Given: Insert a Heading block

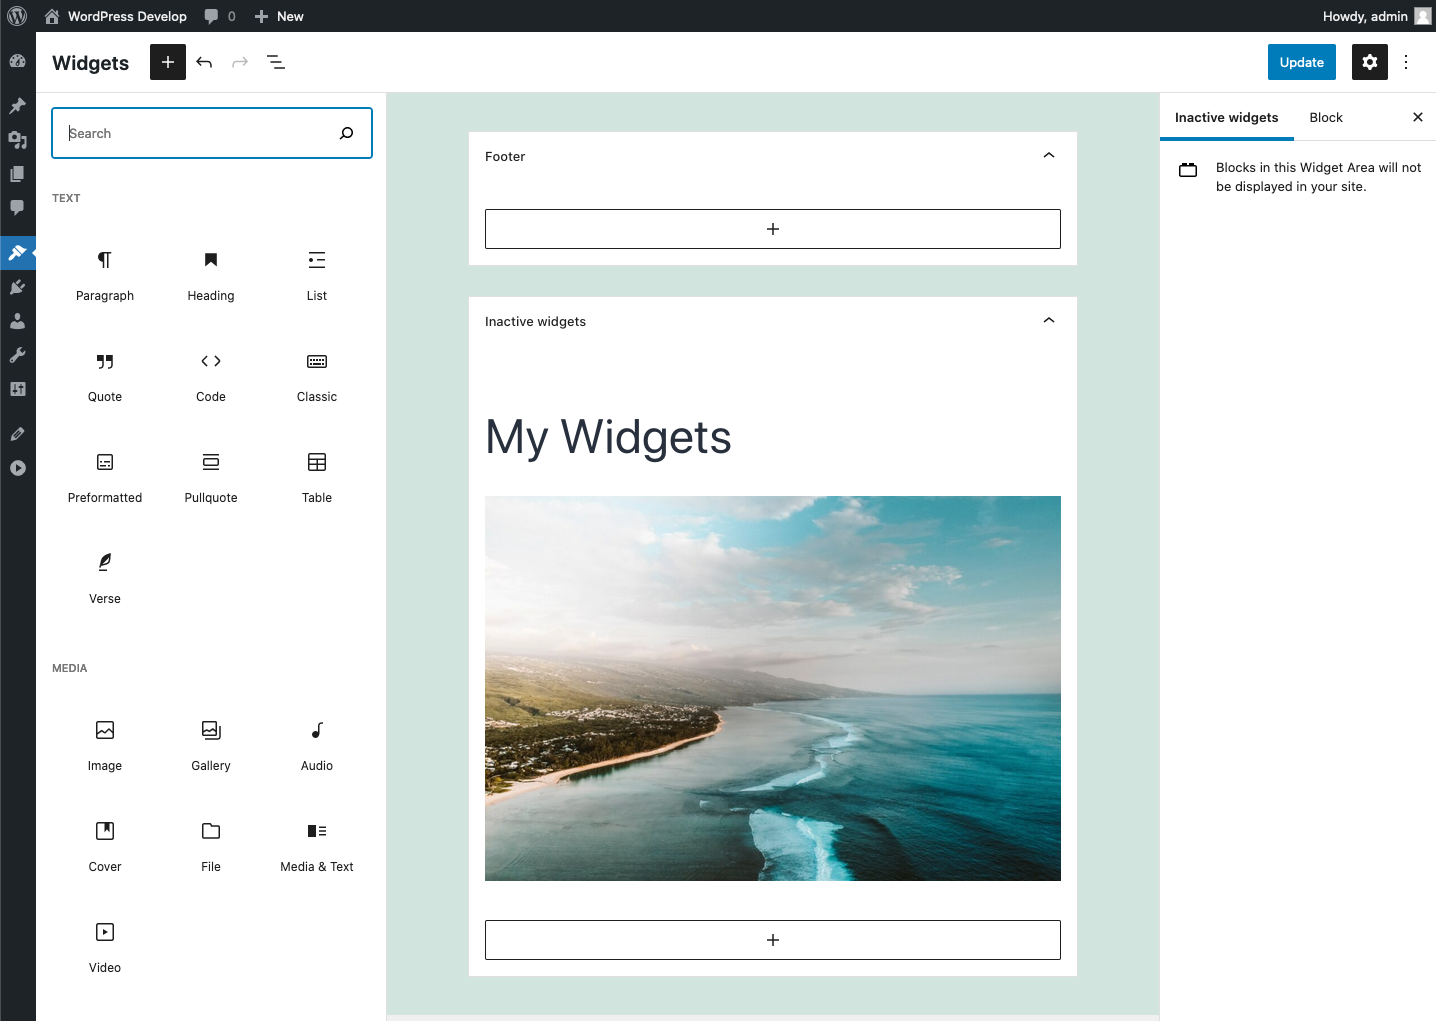Looking at the screenshot, I should pos(211,275).
